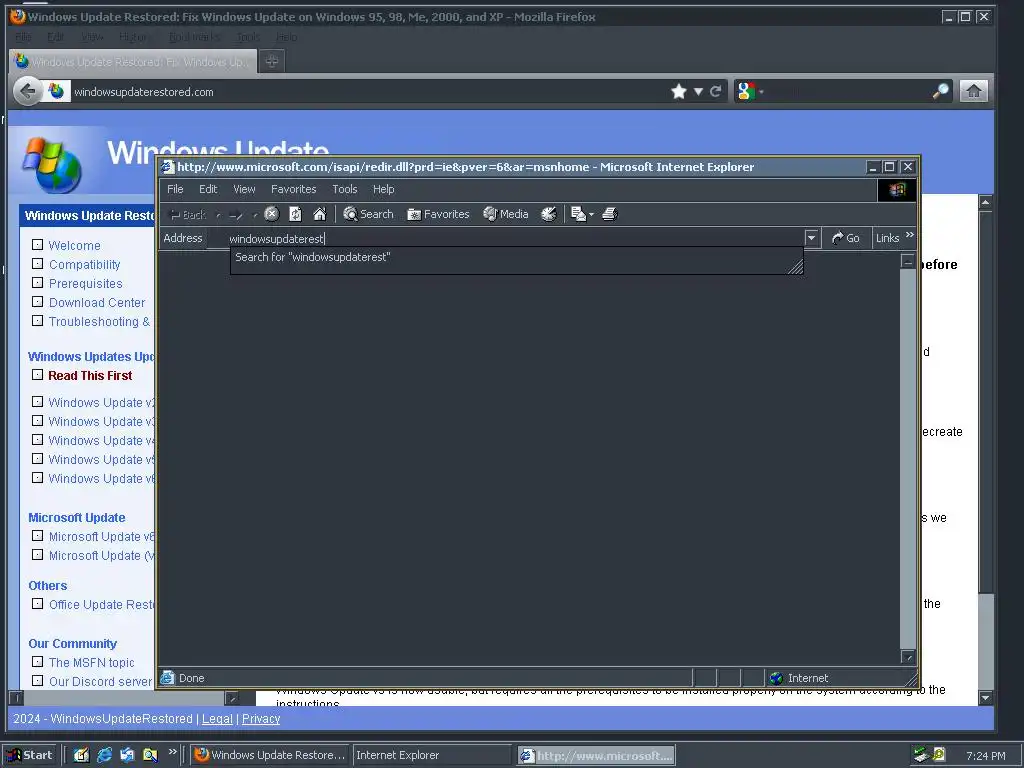Click the Firefox Home button
This screenshot has width=1024, height=768.
[x=974, y=91]
